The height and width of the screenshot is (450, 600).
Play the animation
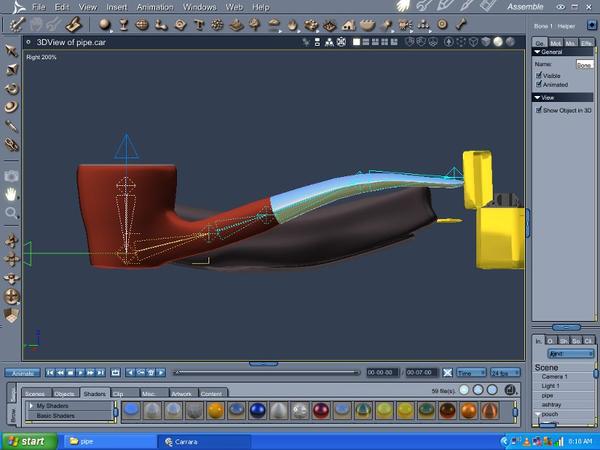(80, 372)
